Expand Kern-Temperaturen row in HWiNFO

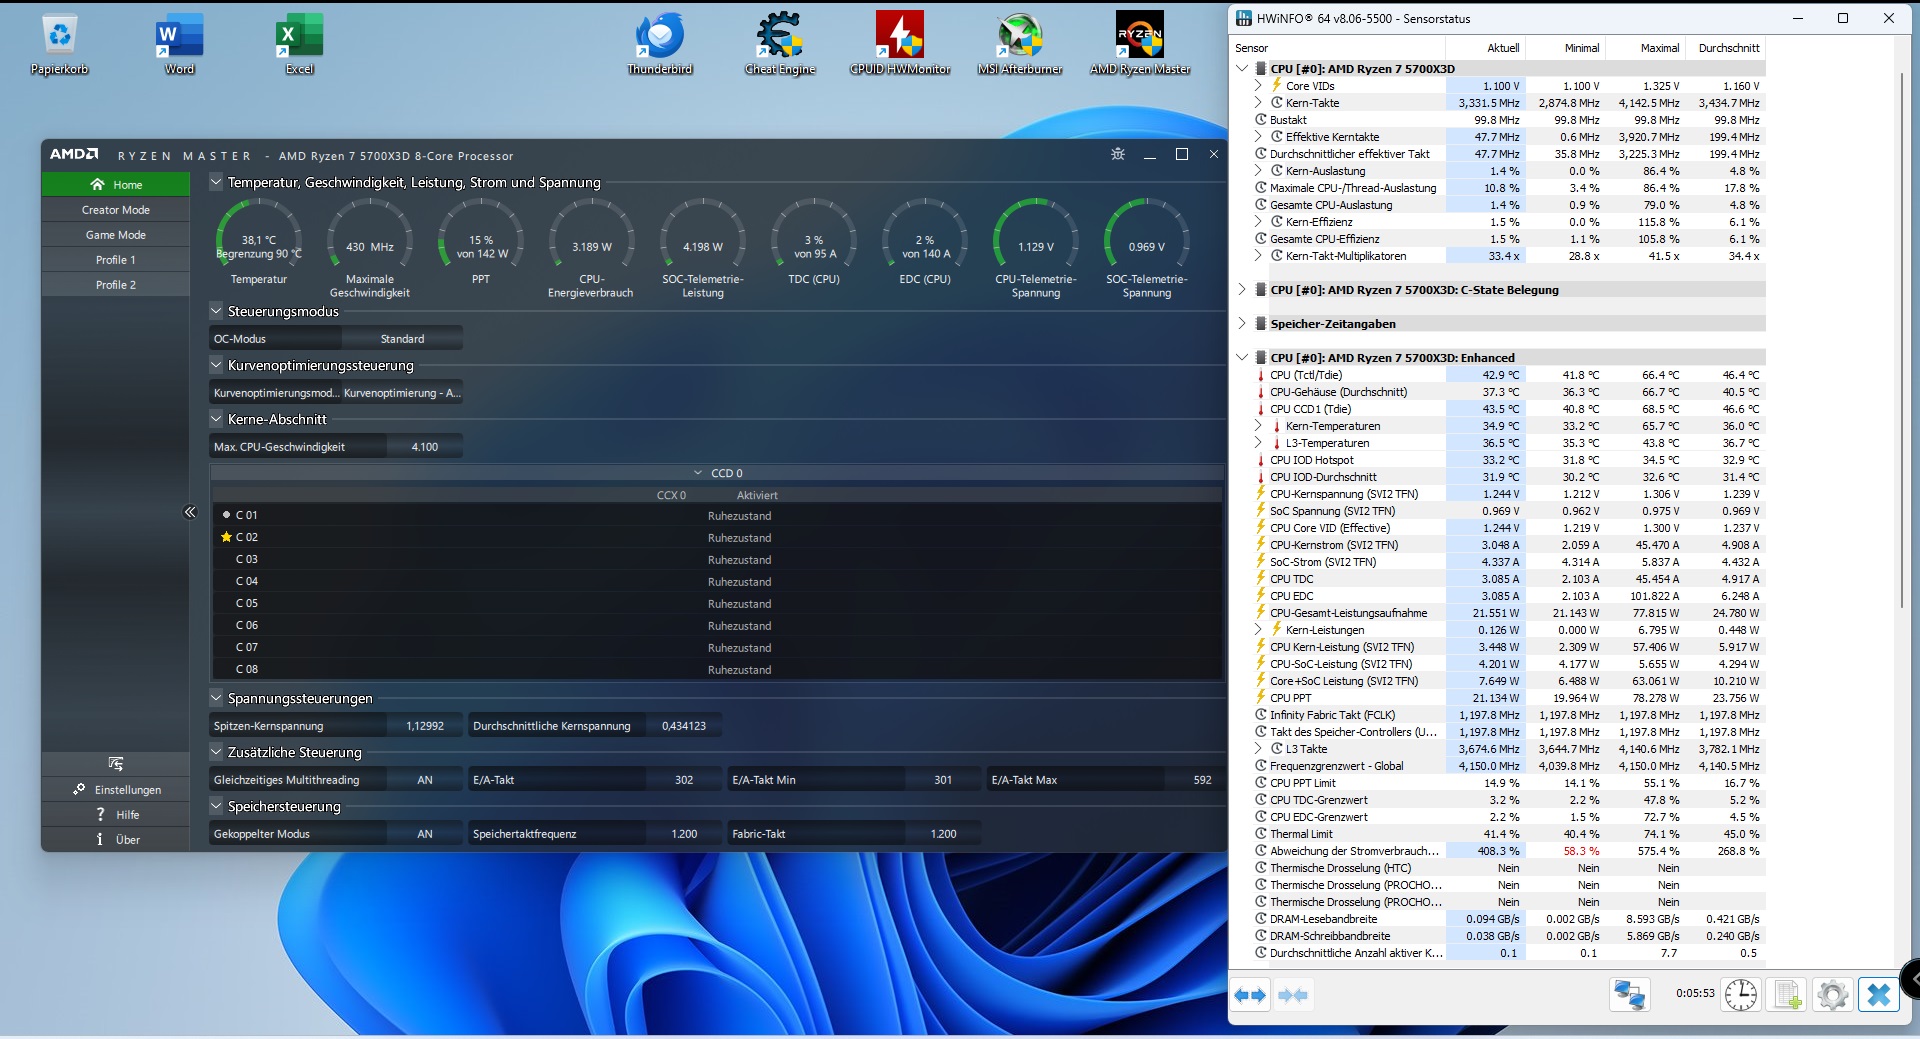coord(1258,426)
